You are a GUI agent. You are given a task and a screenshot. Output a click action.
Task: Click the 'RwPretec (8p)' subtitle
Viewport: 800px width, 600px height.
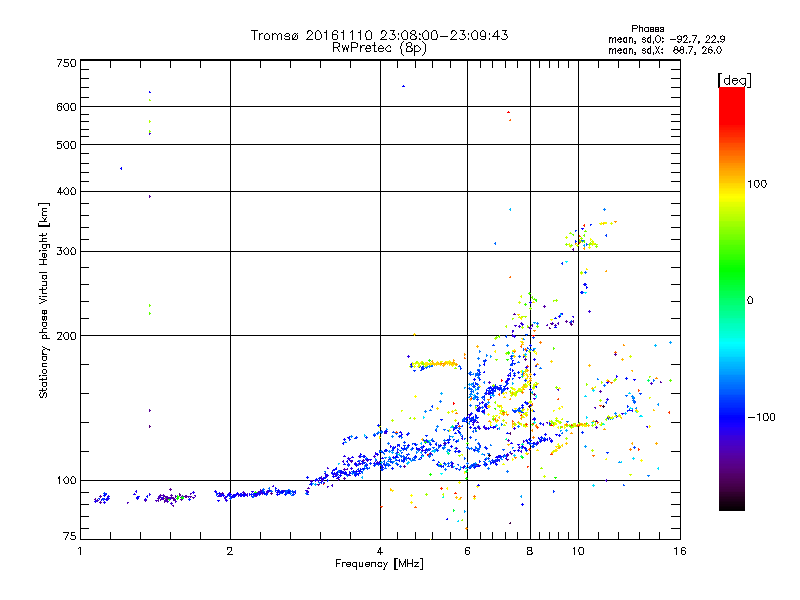pyautogui.click(x=379, y=48)
